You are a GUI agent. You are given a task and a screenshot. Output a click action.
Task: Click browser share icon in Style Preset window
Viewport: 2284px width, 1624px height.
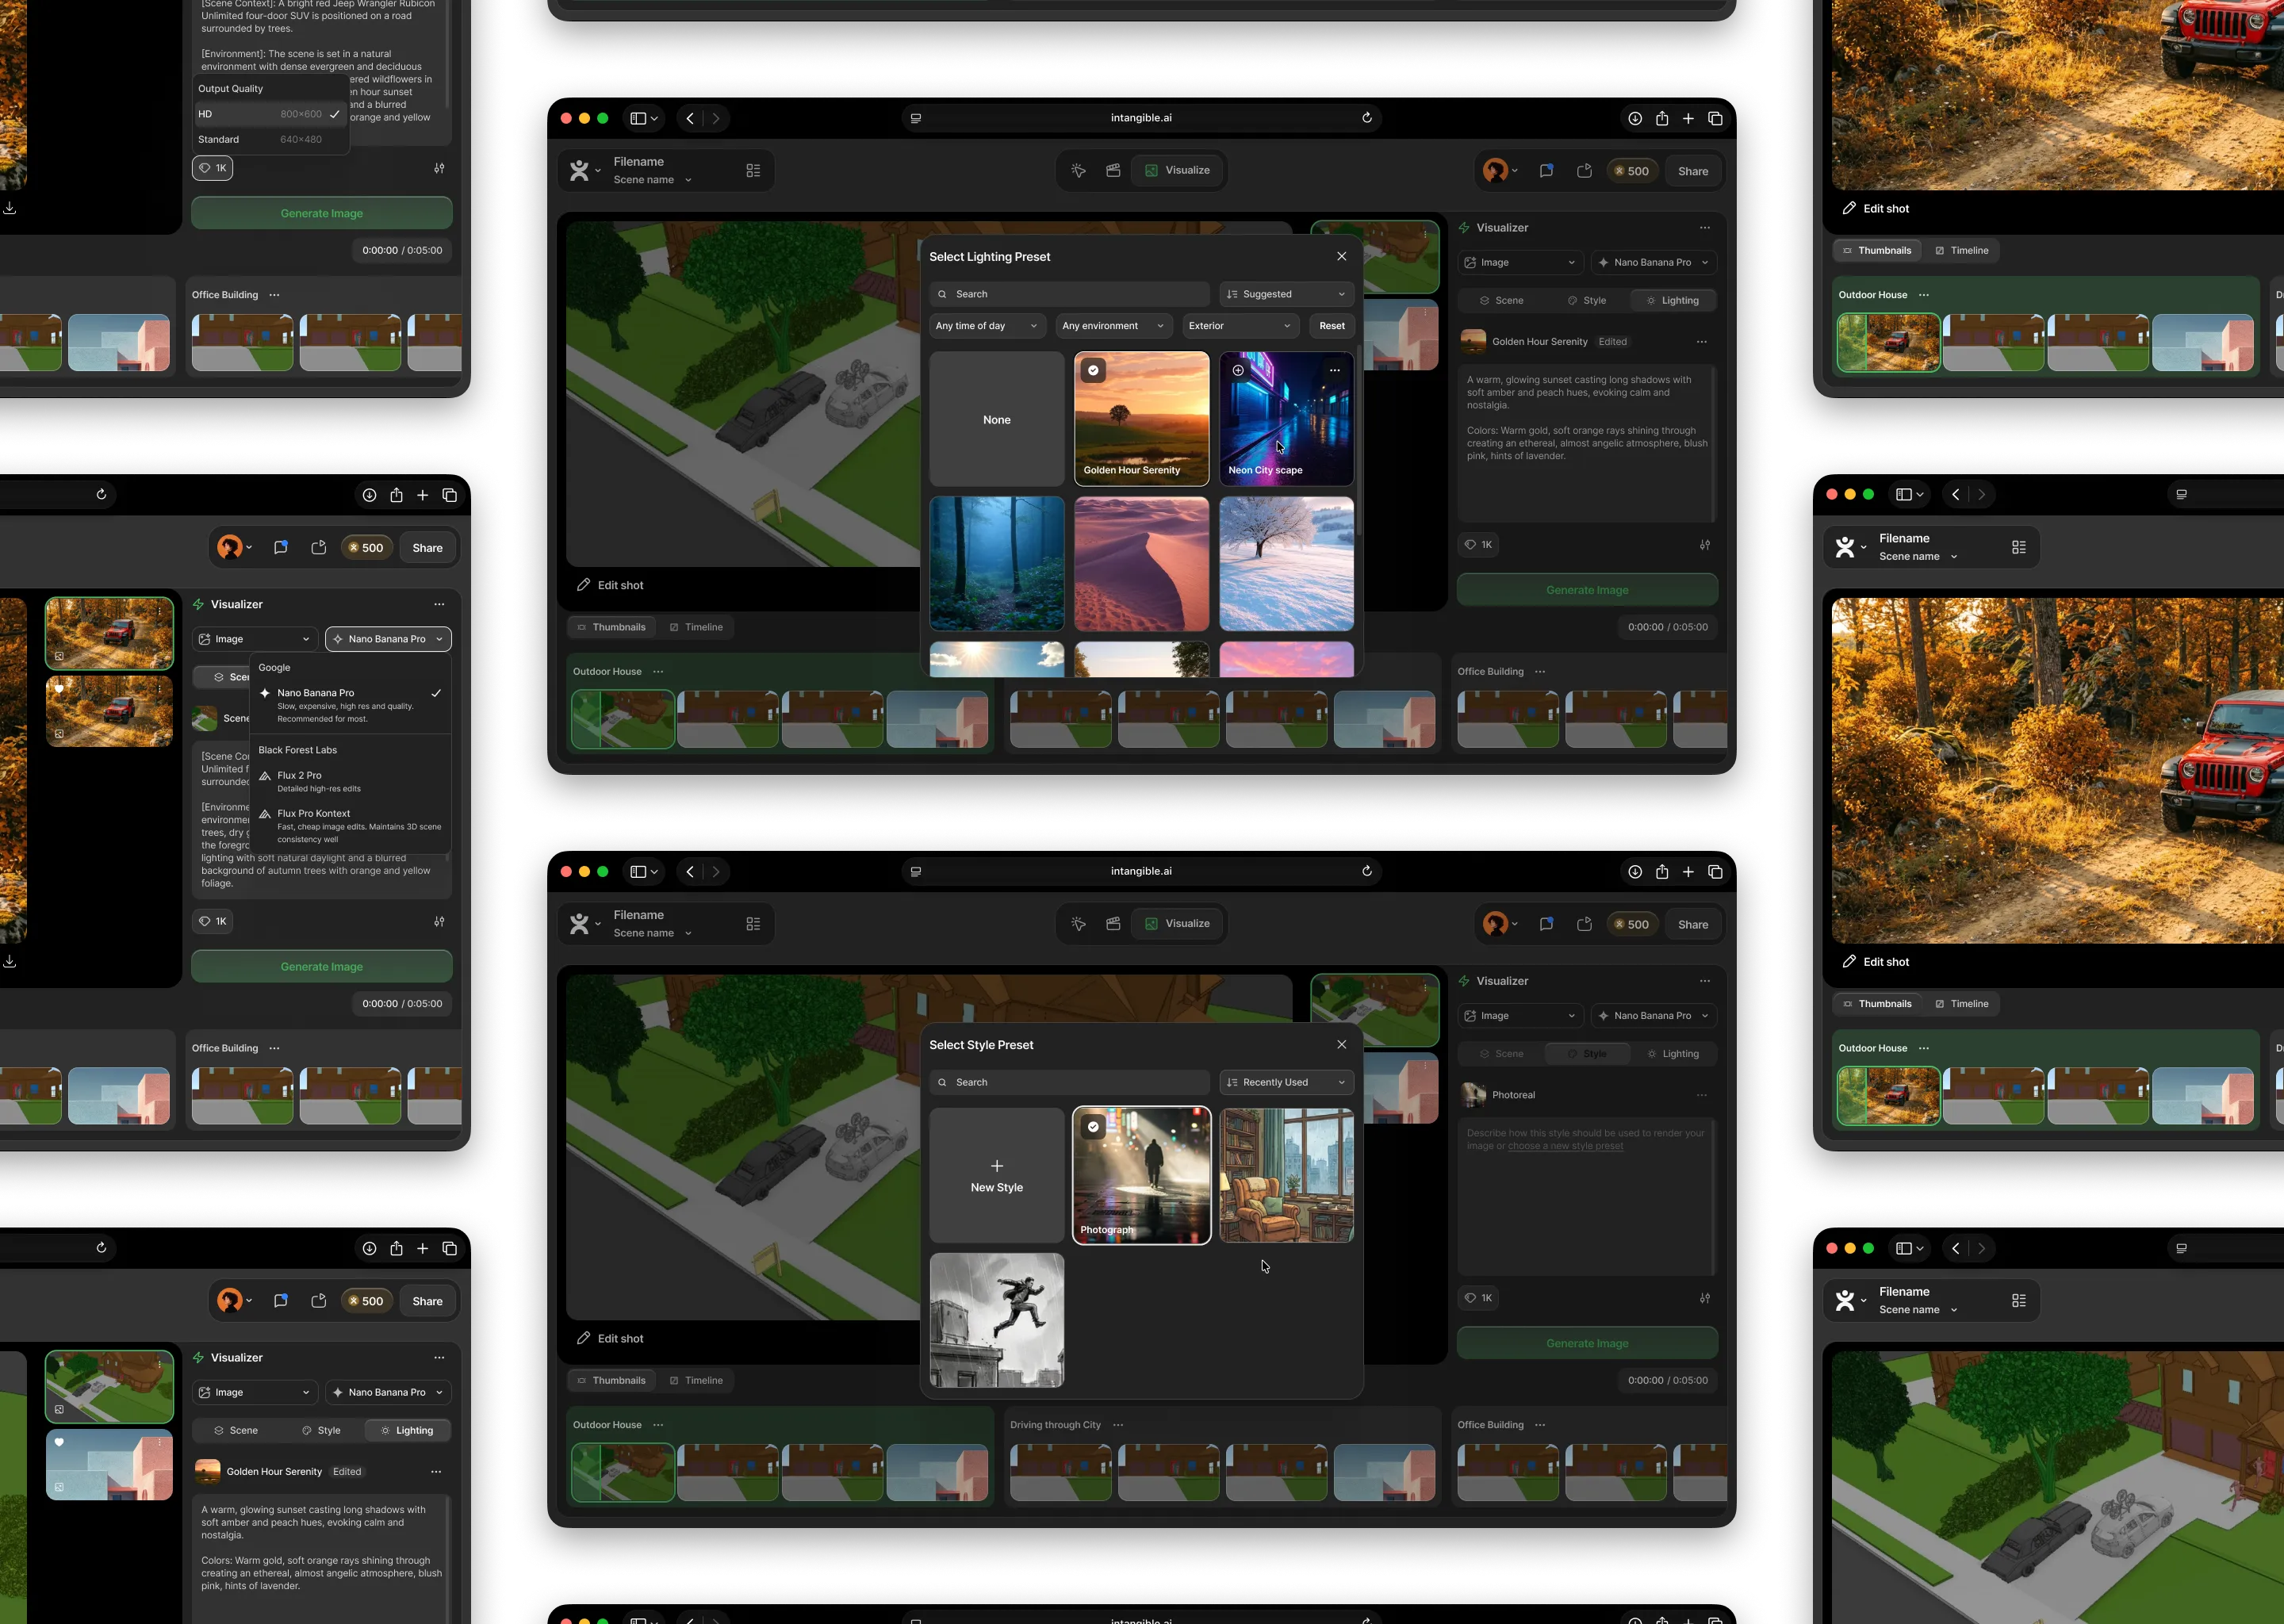(1661, 872)
